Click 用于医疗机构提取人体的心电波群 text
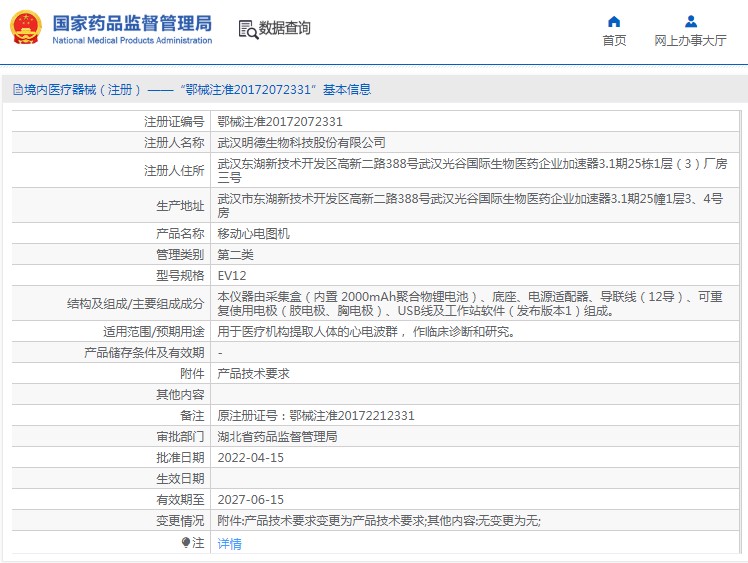 (x=308, y=332)
